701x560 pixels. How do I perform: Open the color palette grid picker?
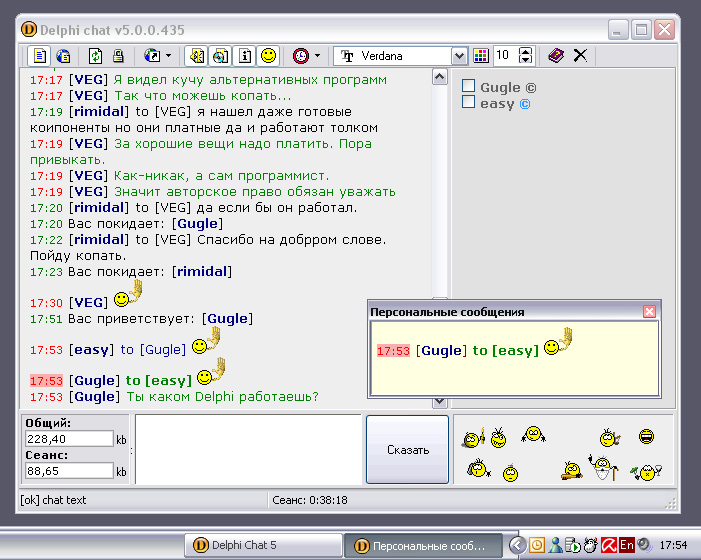tap(481, 56)
